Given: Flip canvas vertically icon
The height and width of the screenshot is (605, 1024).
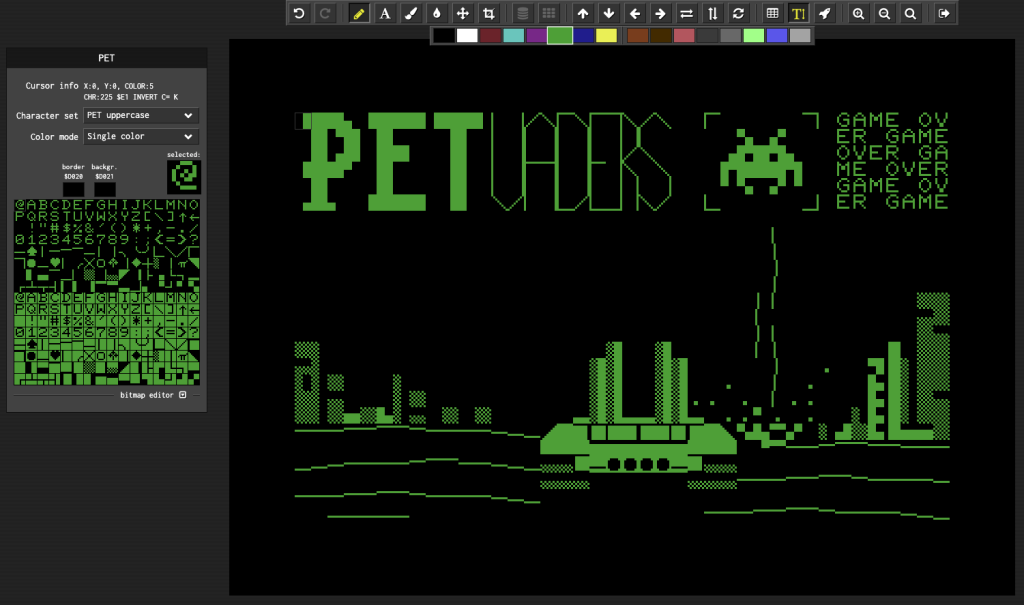Looking at the screenshot, I should tap(712, 13).
